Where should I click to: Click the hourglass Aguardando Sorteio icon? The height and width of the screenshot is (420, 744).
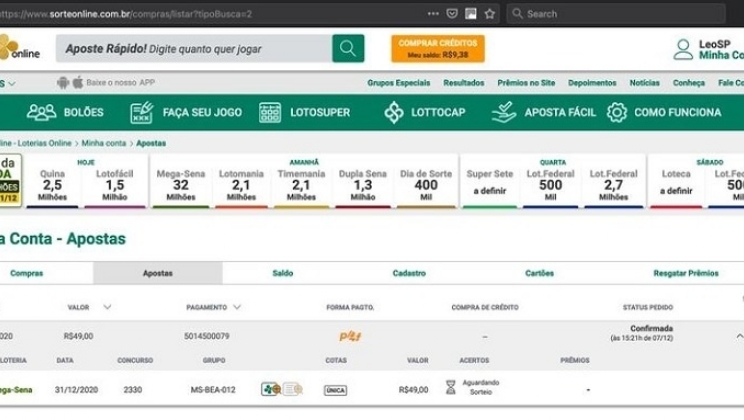click(x=450, y=387)
